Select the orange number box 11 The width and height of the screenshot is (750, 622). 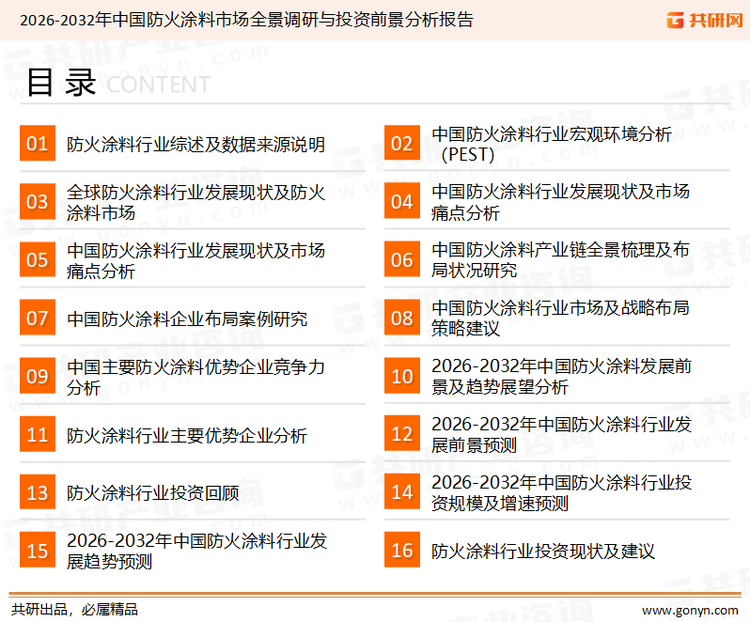(37, 434)
